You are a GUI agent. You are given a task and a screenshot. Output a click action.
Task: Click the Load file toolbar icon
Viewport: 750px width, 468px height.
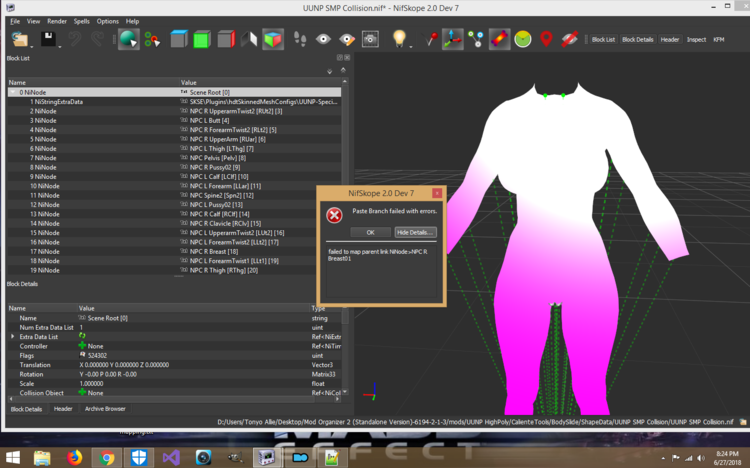[20, 39]
